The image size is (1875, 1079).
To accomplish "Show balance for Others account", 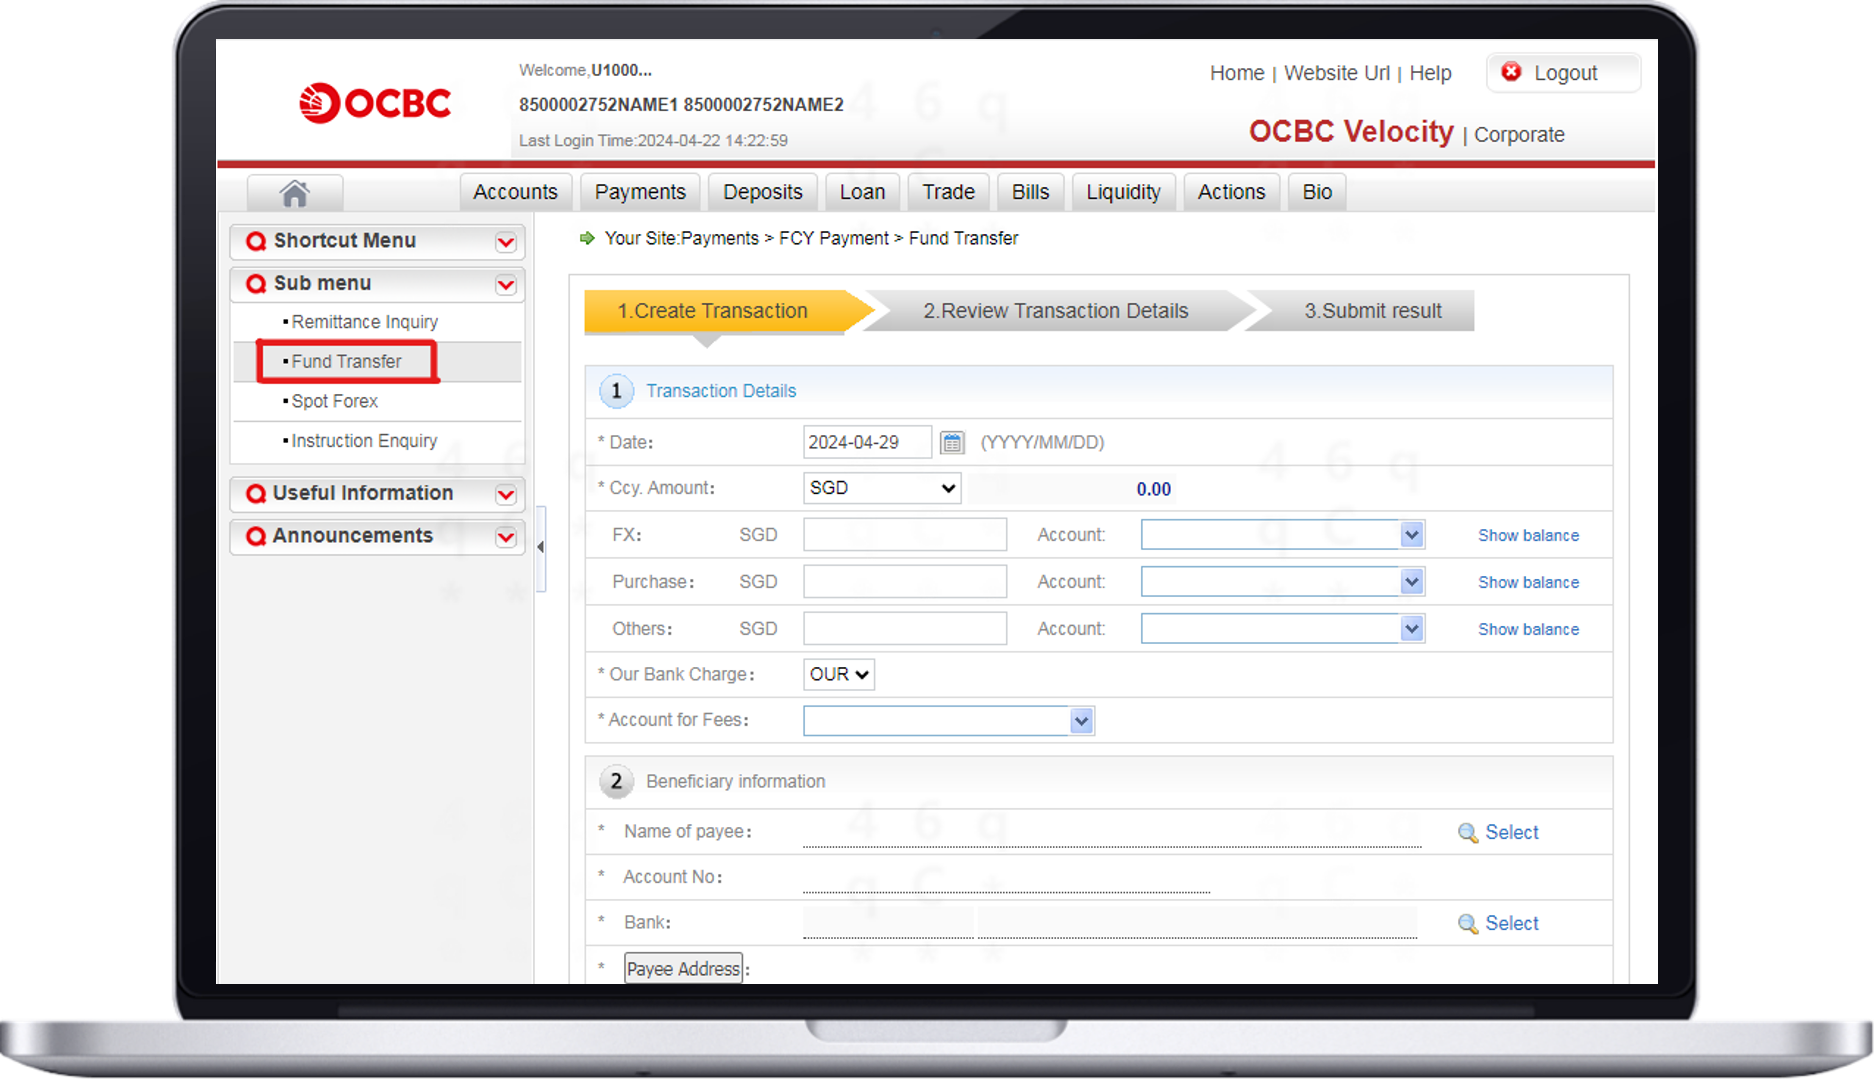I will [1528, 630].
